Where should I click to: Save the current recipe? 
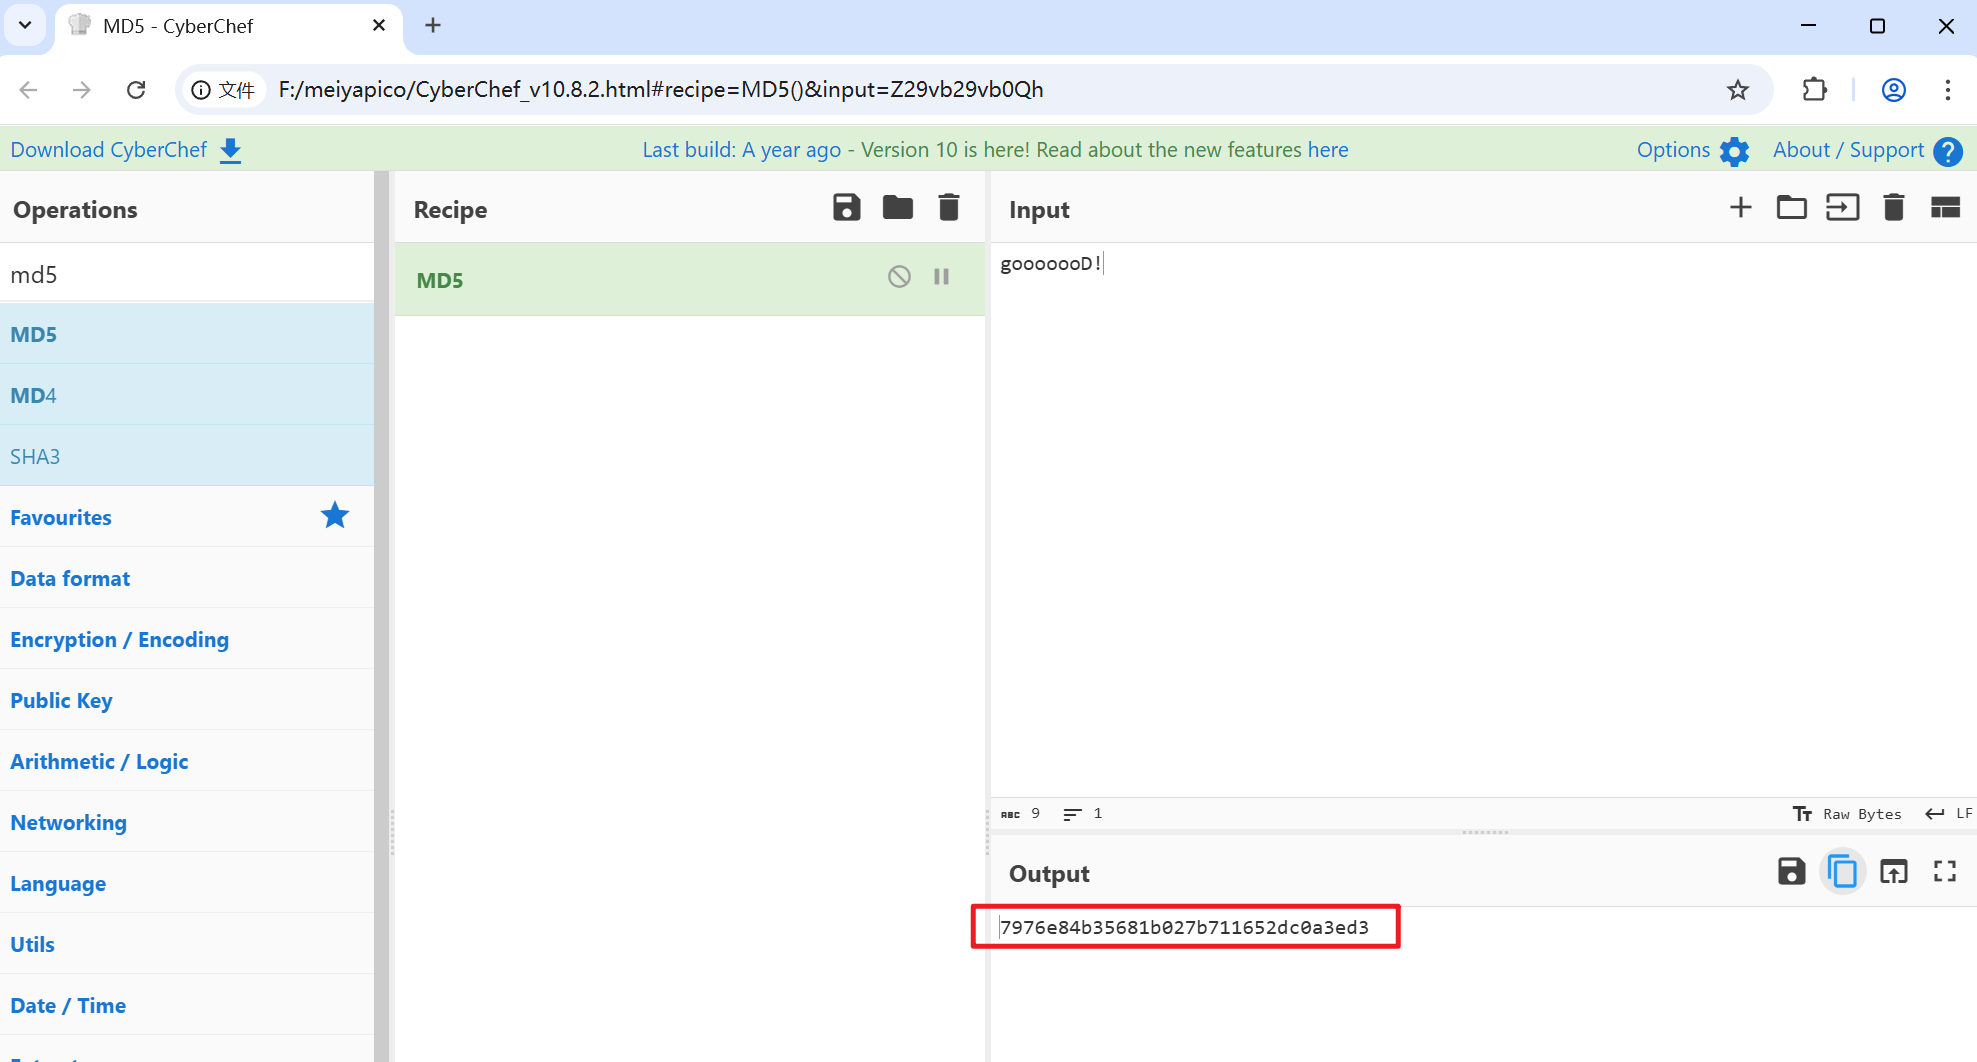click(x=846, y=208)
